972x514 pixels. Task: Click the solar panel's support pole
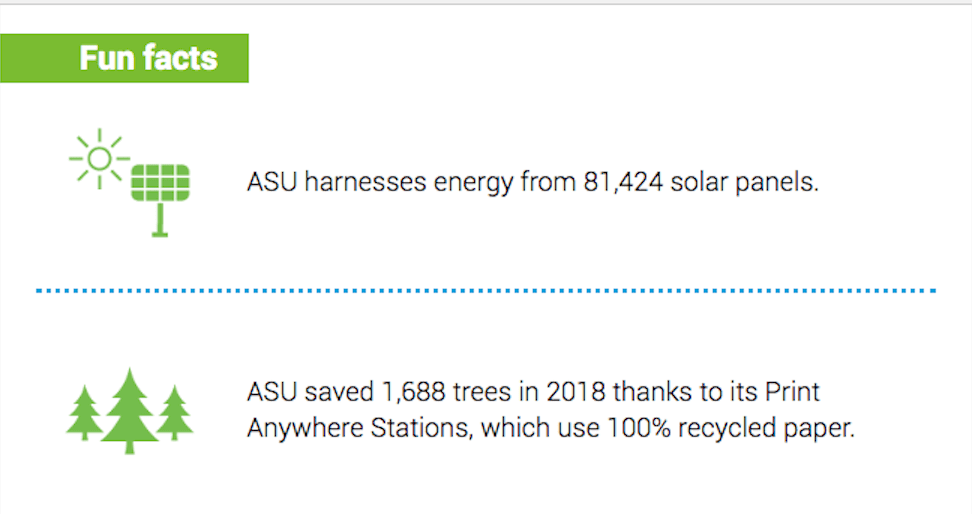point(161,219)
